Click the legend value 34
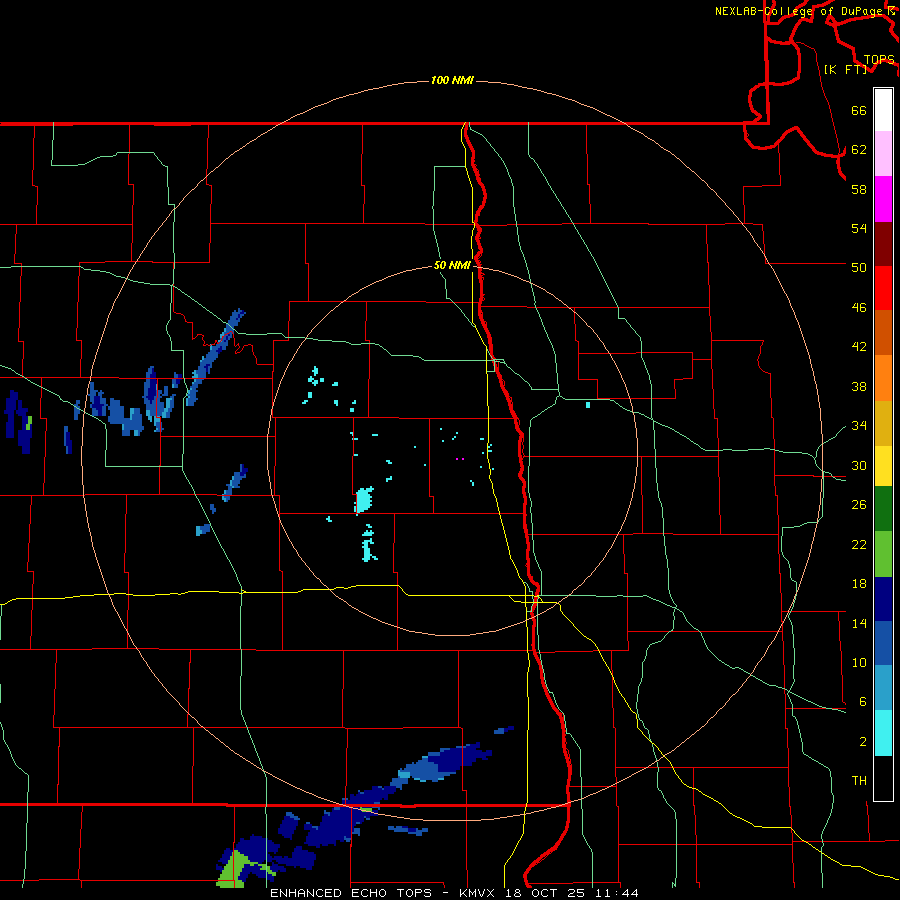This screenshot has width=900, height=900. click(859, 426)
